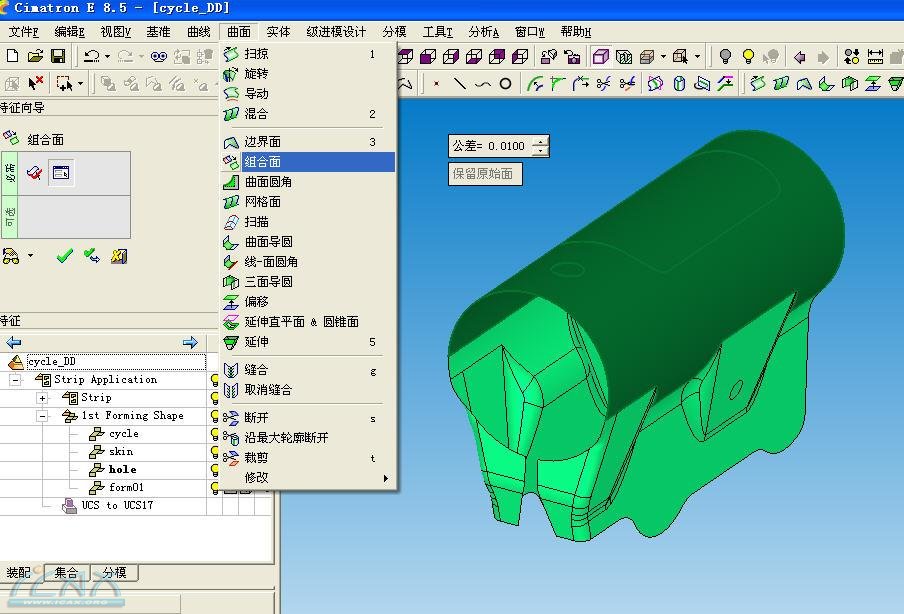The width and height of the screenshot is (904, 614).
Task: Open an existing file with the folder icon
Action: [x=36, y=57]
